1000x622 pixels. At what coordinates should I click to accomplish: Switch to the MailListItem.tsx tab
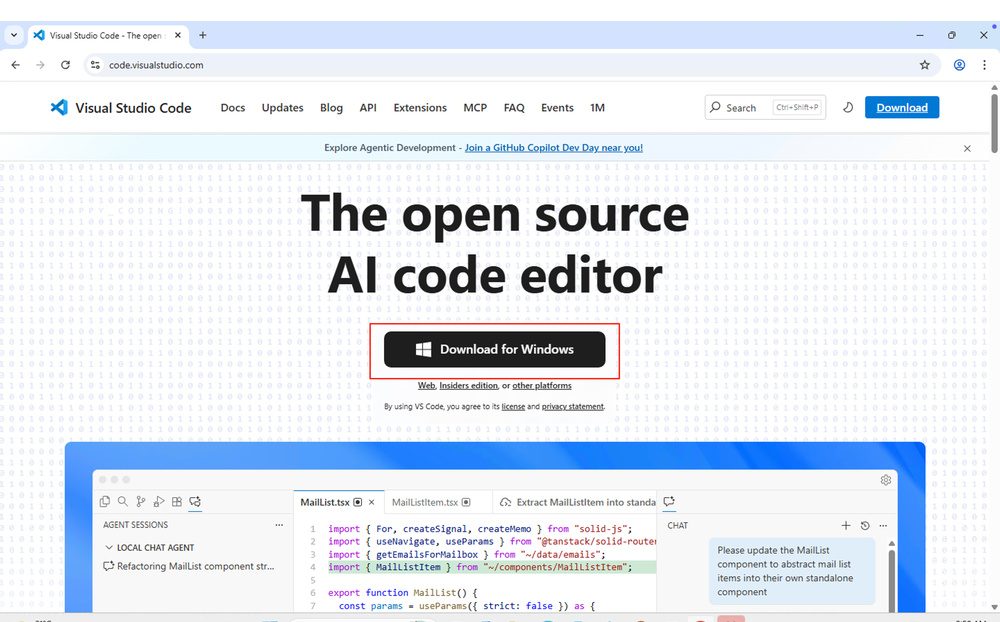tap(424, 502)
